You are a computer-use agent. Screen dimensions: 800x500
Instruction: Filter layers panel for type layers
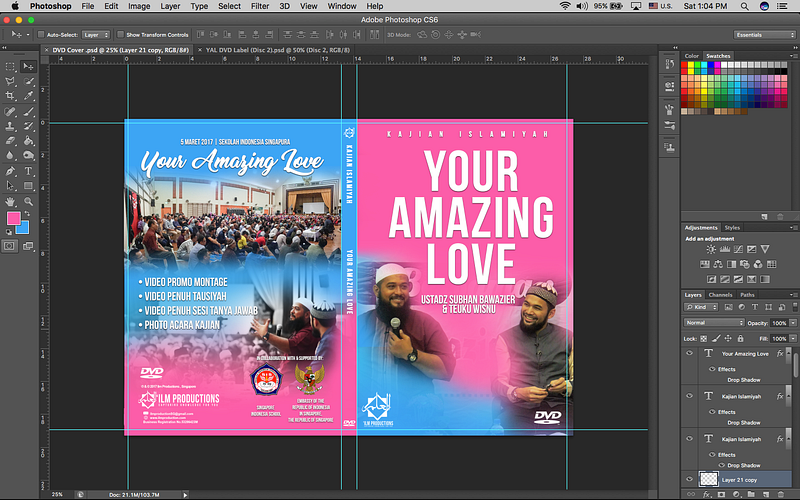click(x=755, y=307)
